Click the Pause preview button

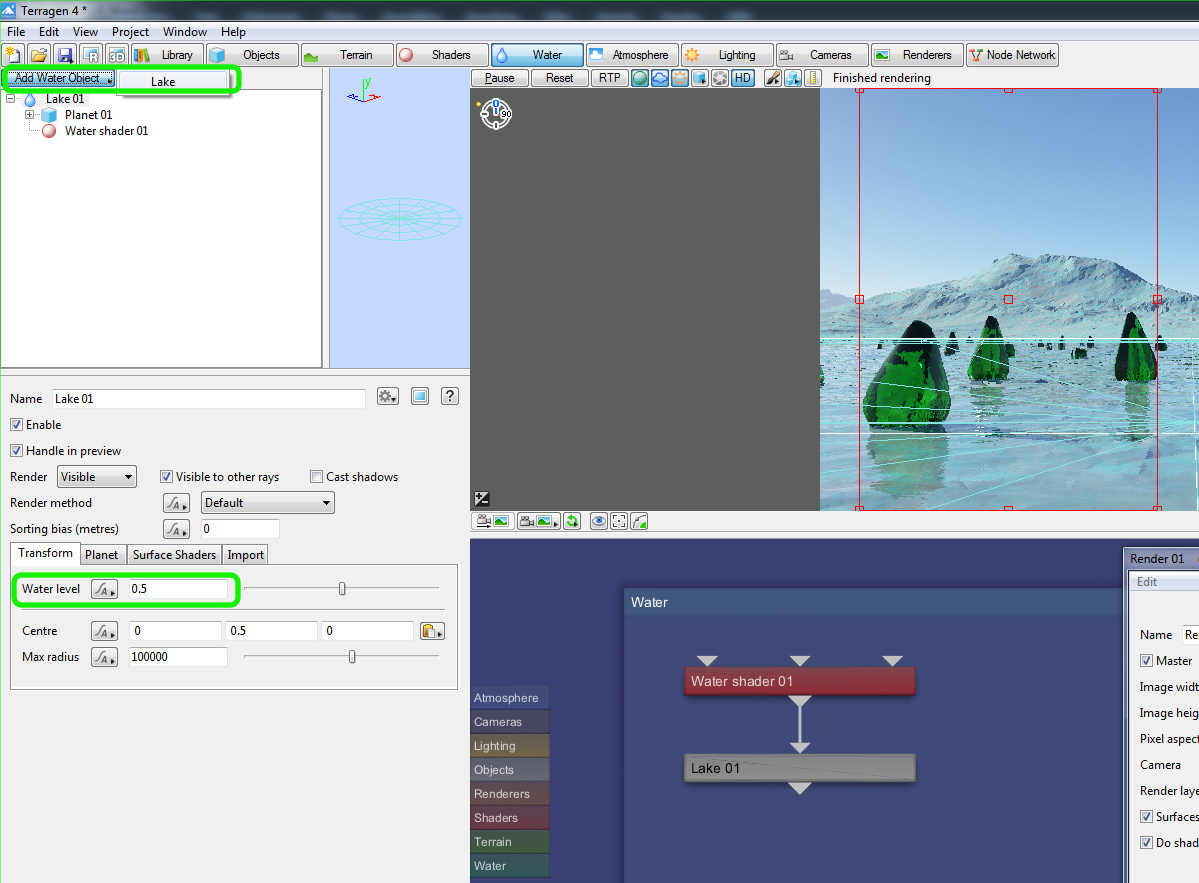pos(499,78)
